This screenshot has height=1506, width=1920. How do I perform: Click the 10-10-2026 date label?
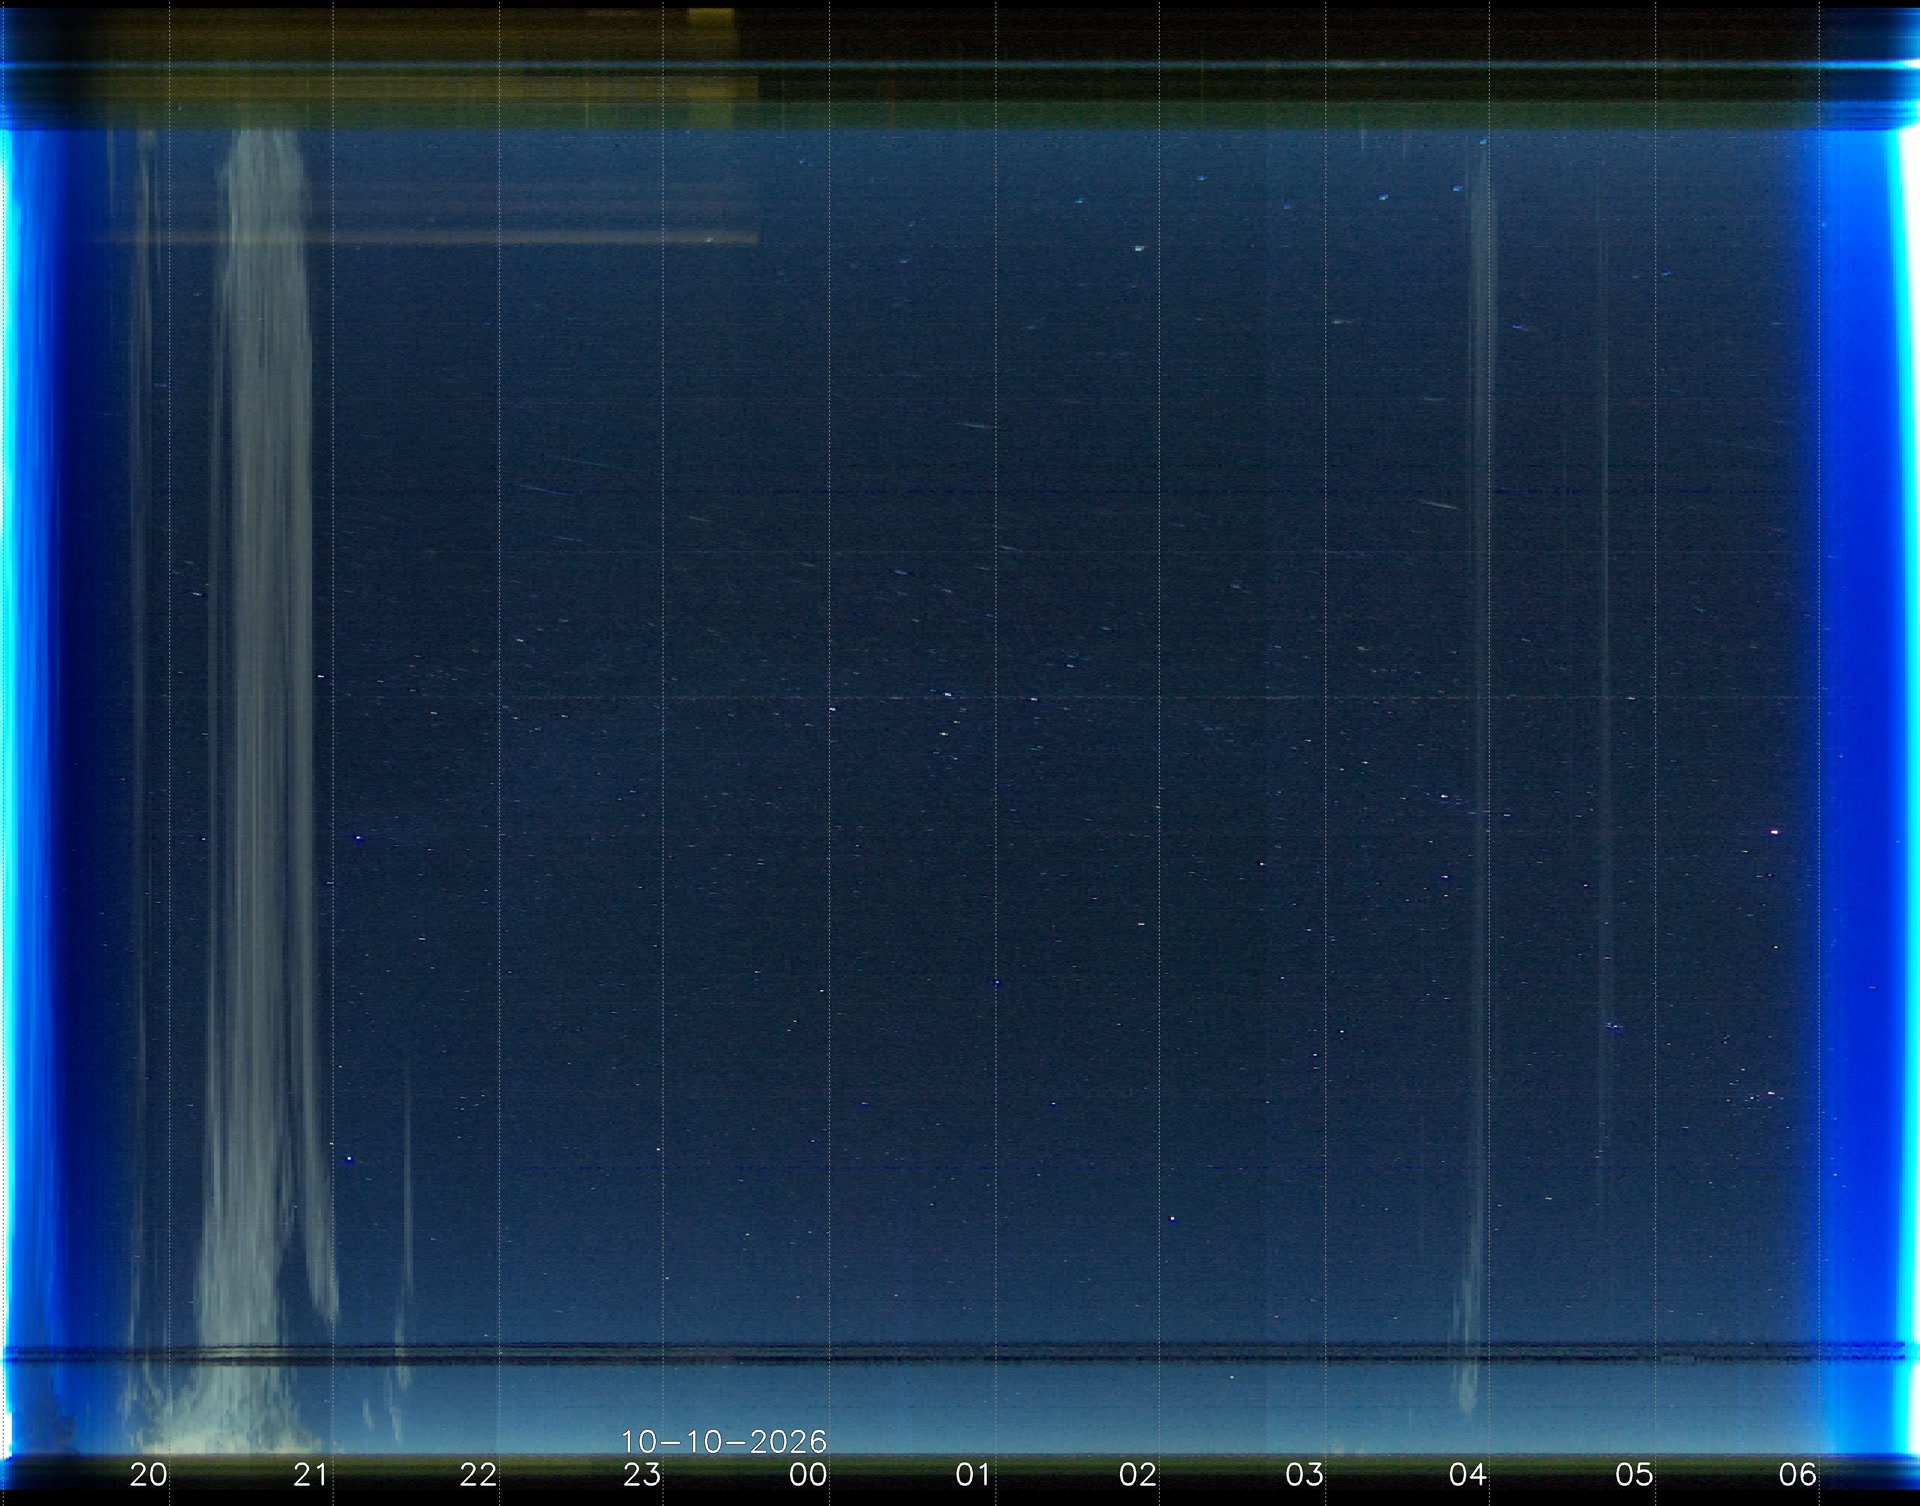pos(724,1441)
